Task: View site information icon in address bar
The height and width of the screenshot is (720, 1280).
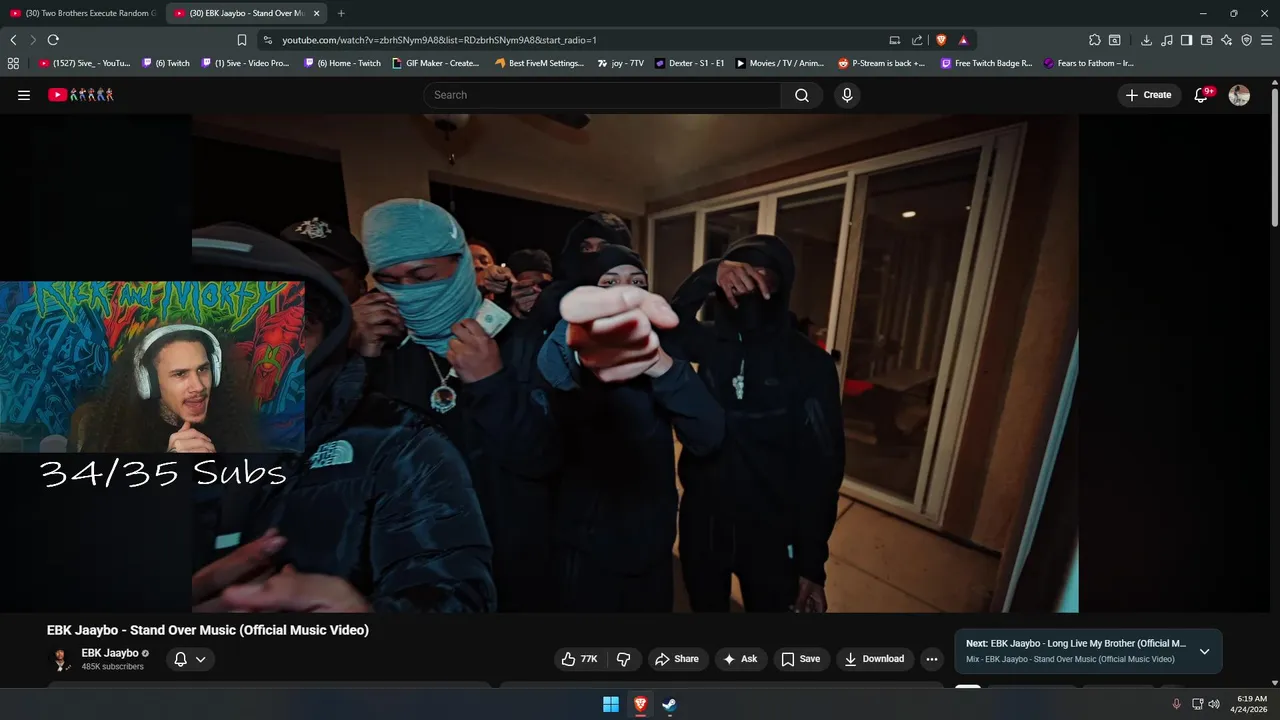Action: coord(267,40)
